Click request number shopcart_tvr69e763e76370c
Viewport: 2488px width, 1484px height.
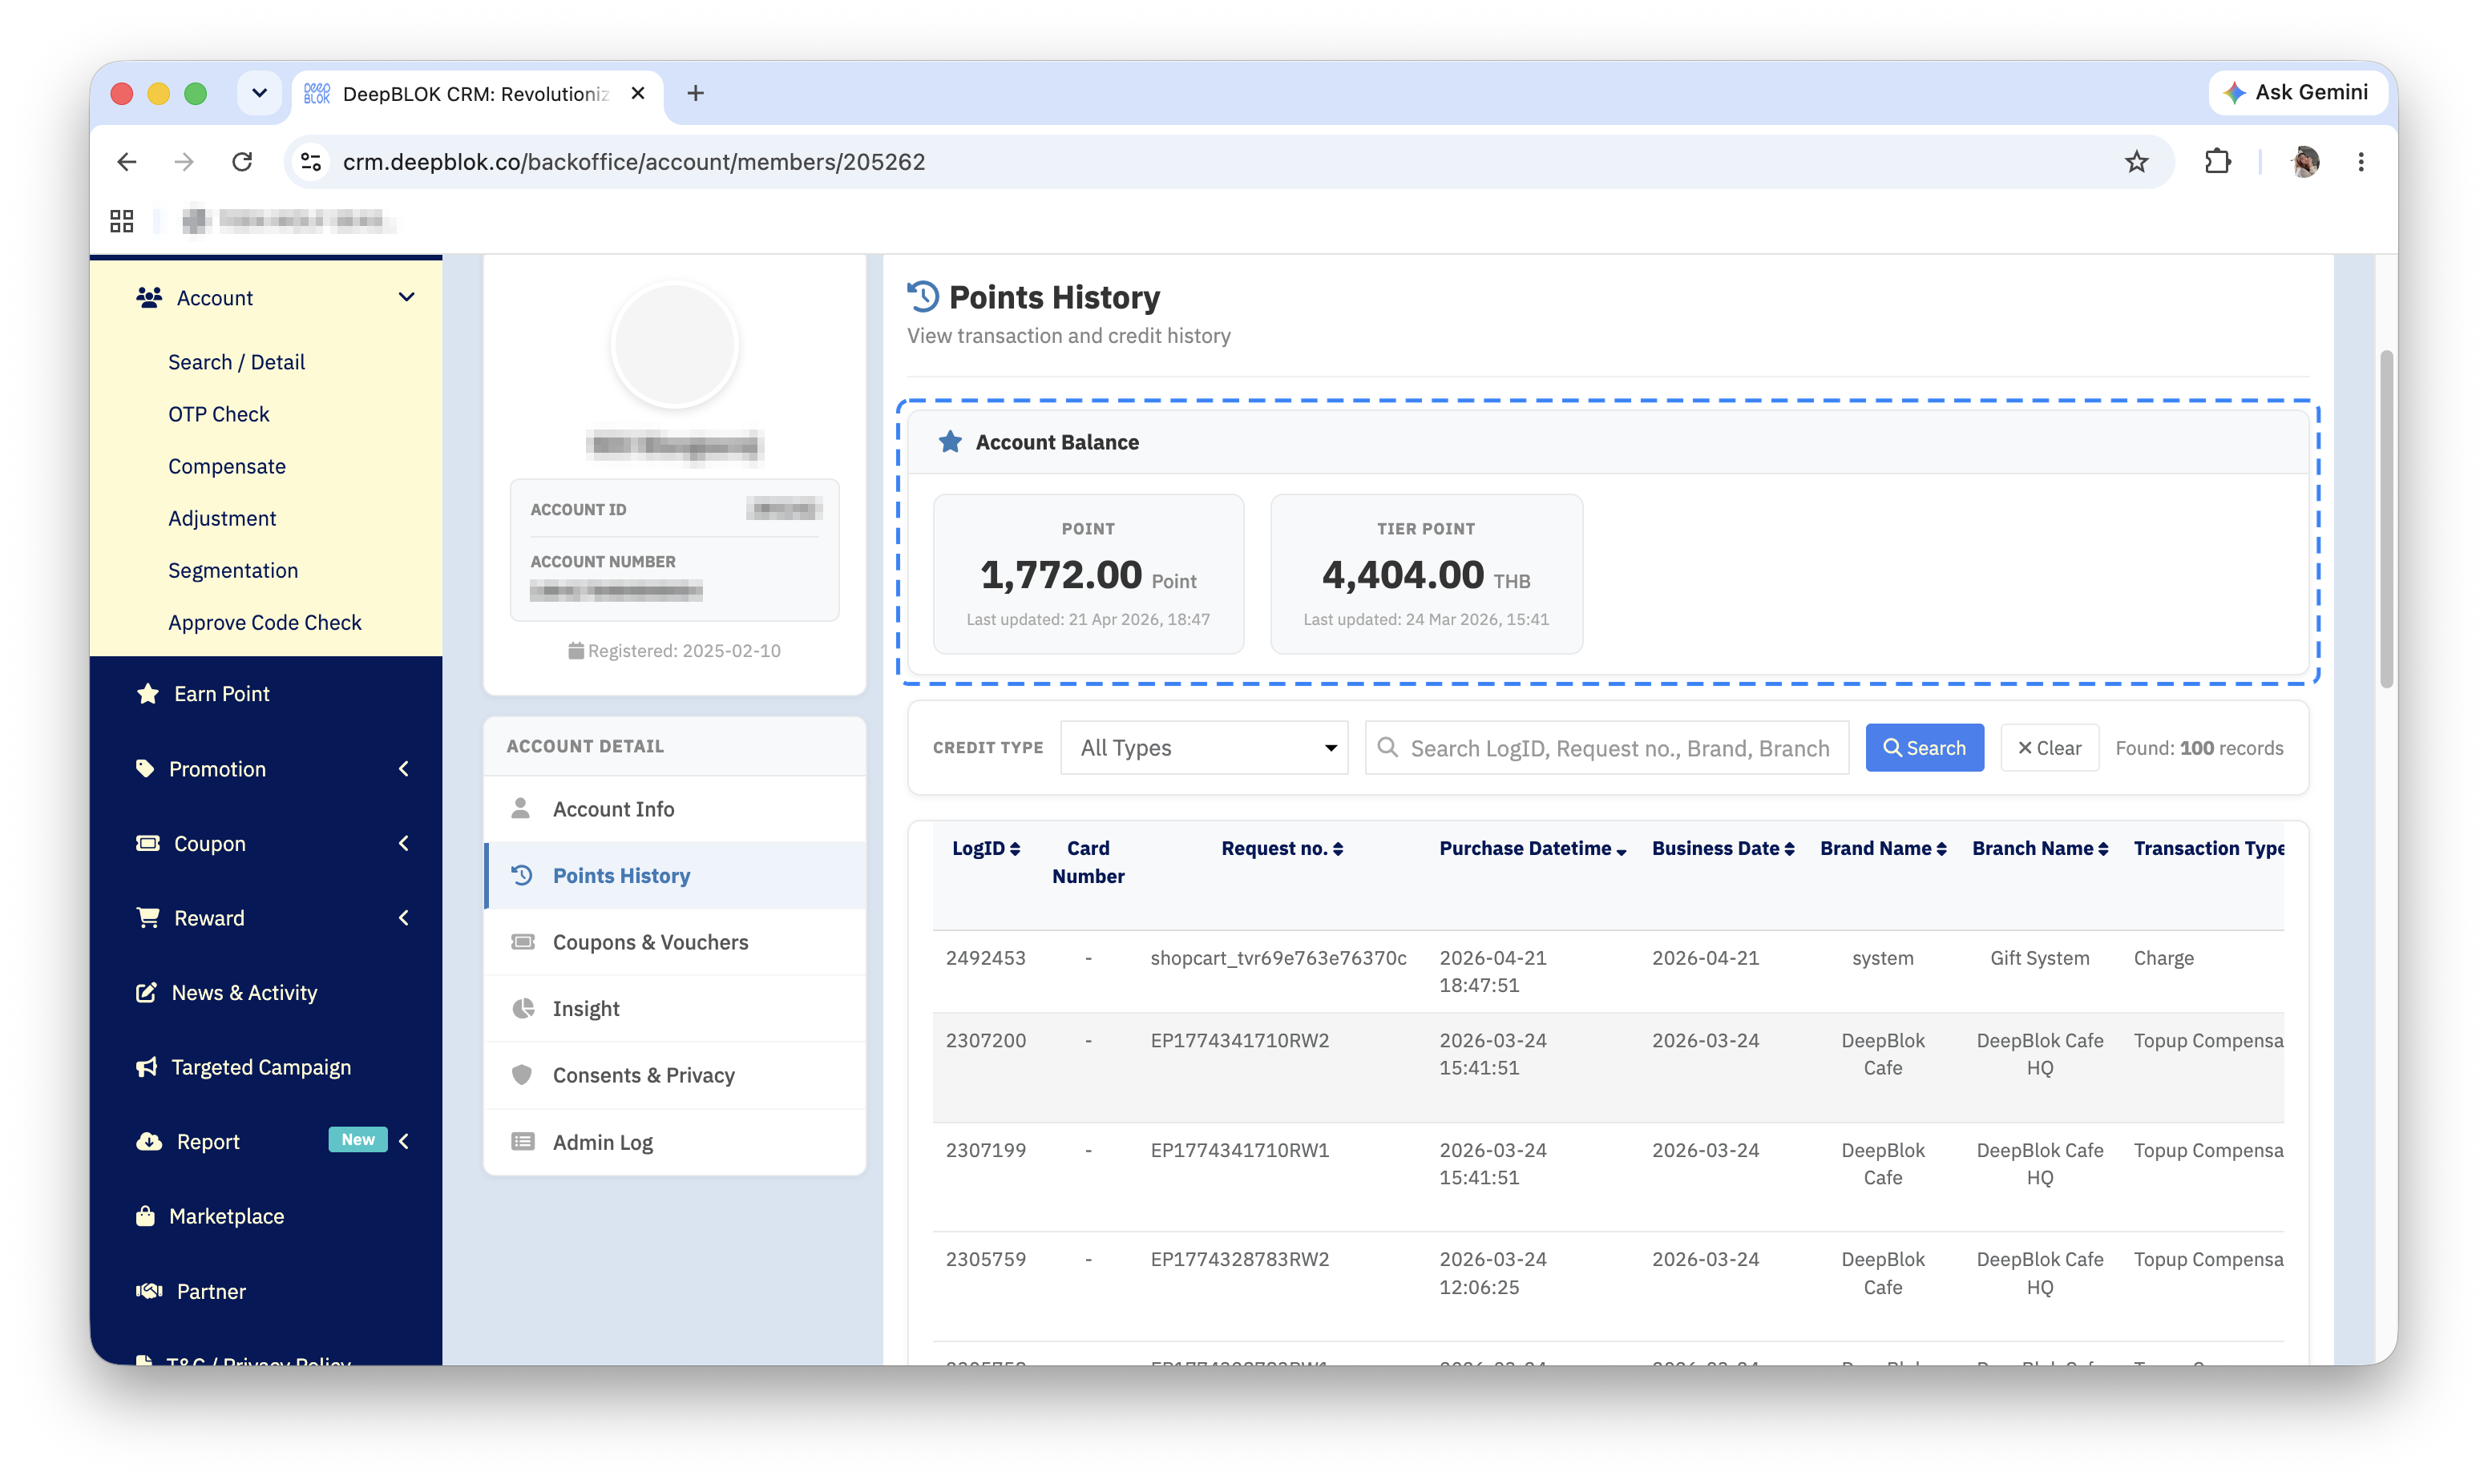point(1278,958)
